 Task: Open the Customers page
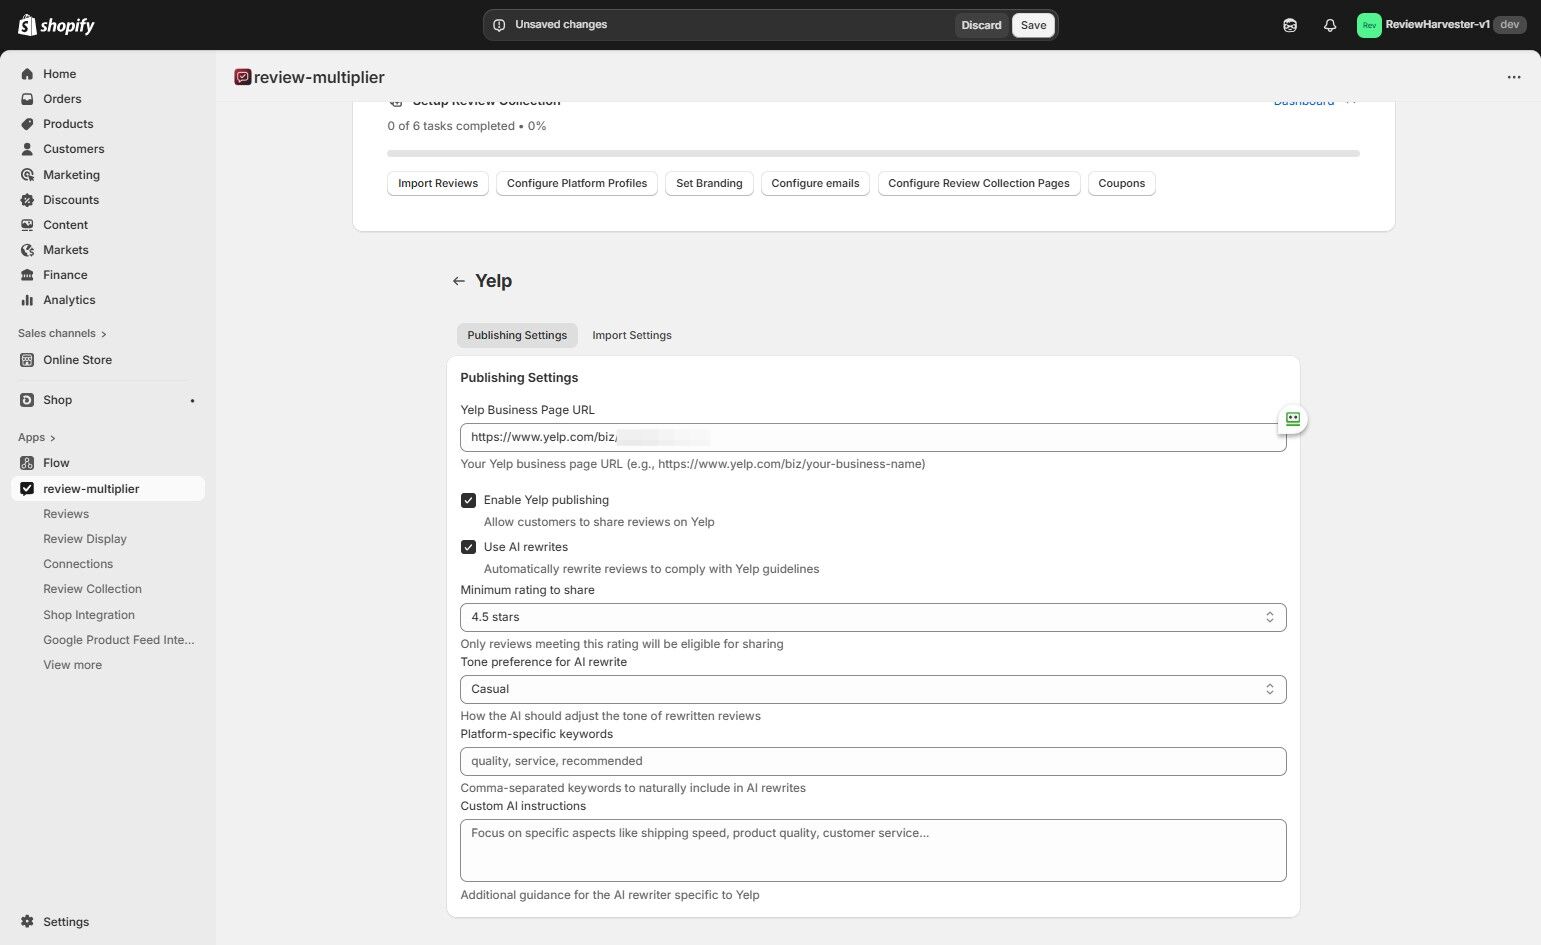coord(73,148)
